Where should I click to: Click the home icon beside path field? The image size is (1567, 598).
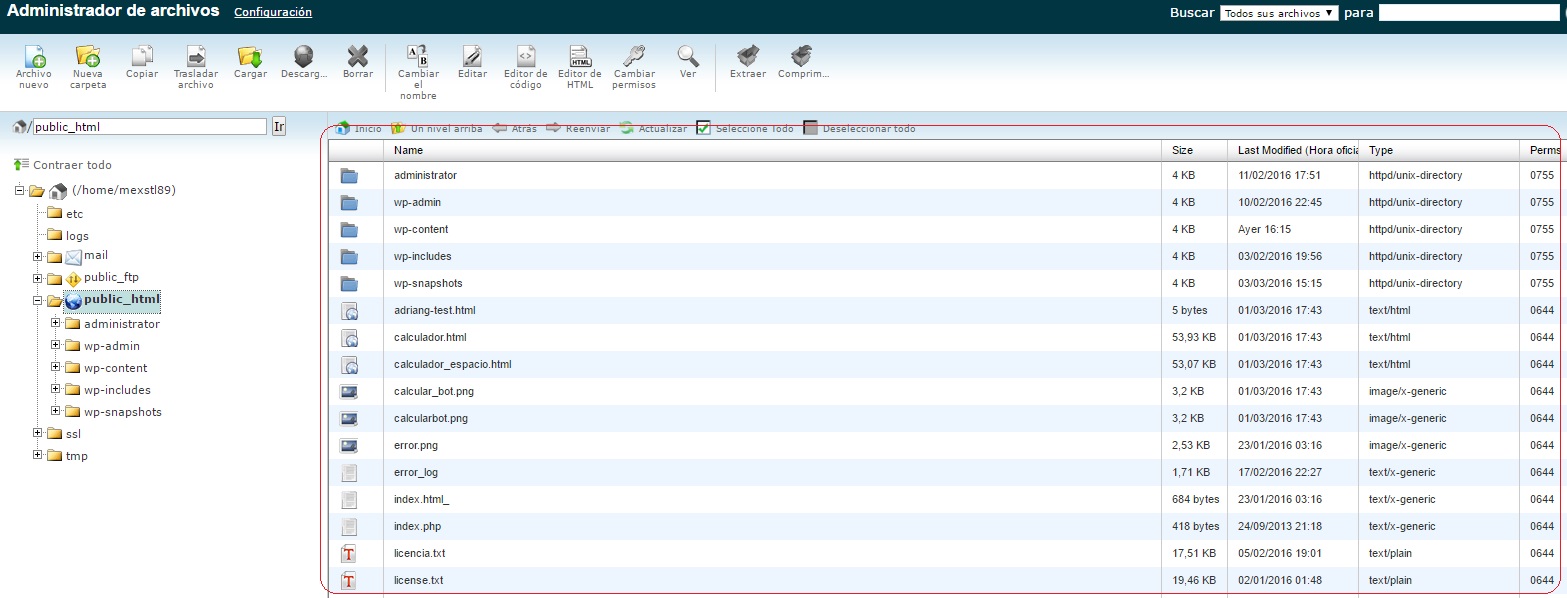(19, 127)
